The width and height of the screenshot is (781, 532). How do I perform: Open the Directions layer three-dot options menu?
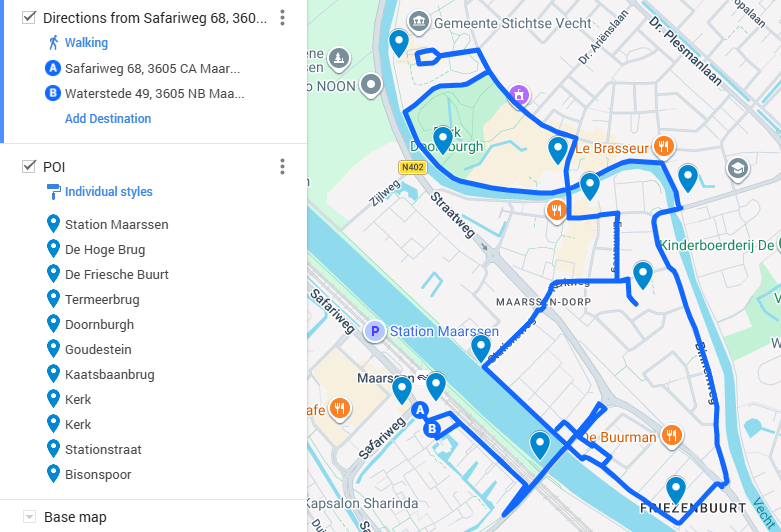click(282, 18)
